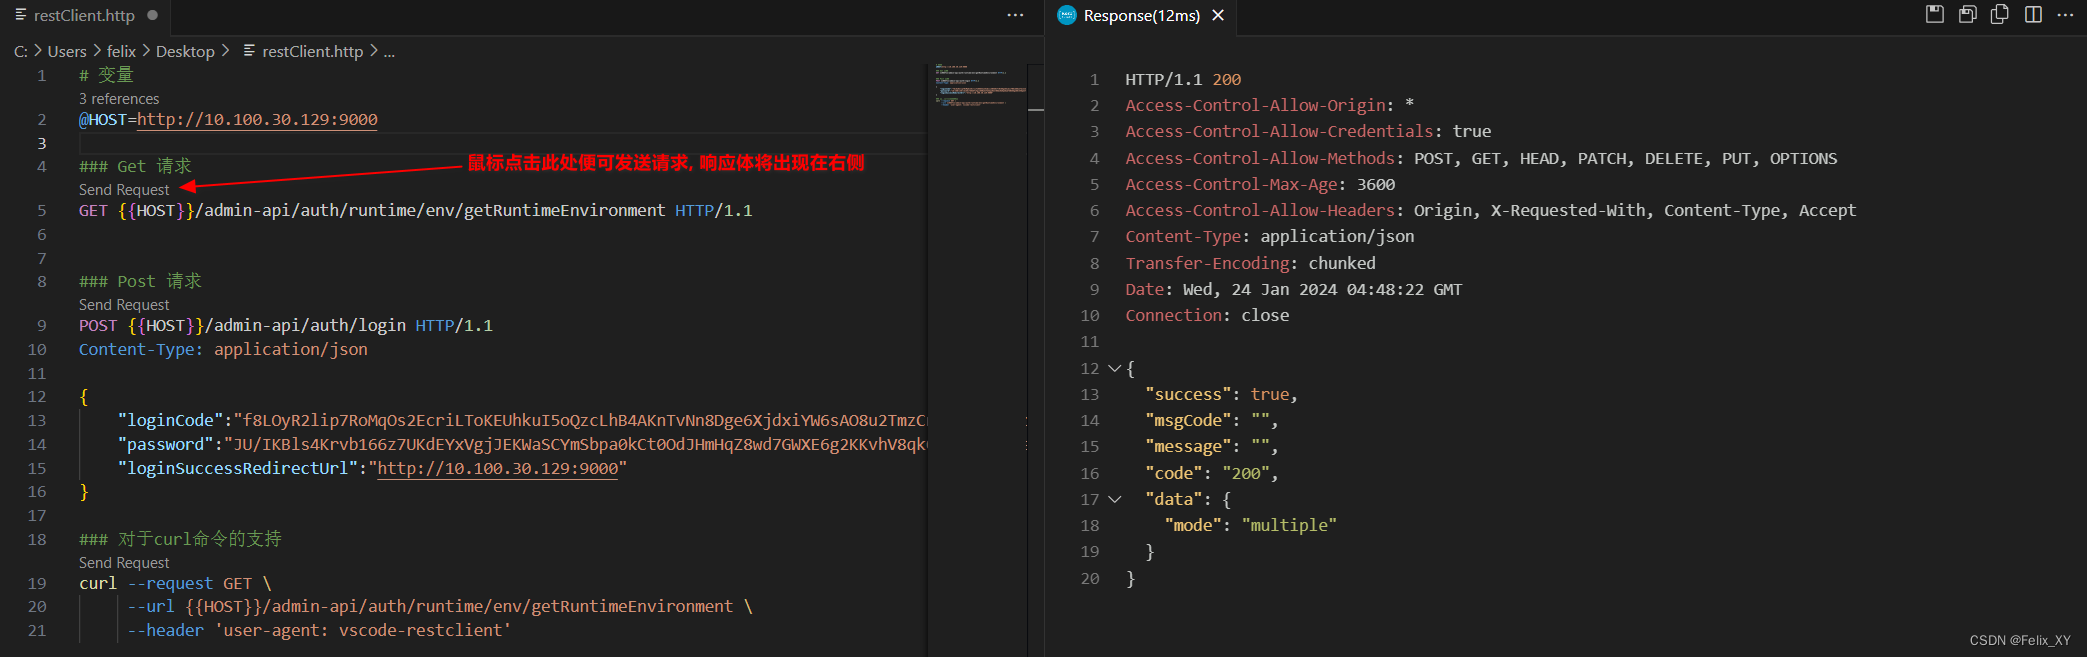
Task: Click the curl --request GET line
Action: pos(175,583)
